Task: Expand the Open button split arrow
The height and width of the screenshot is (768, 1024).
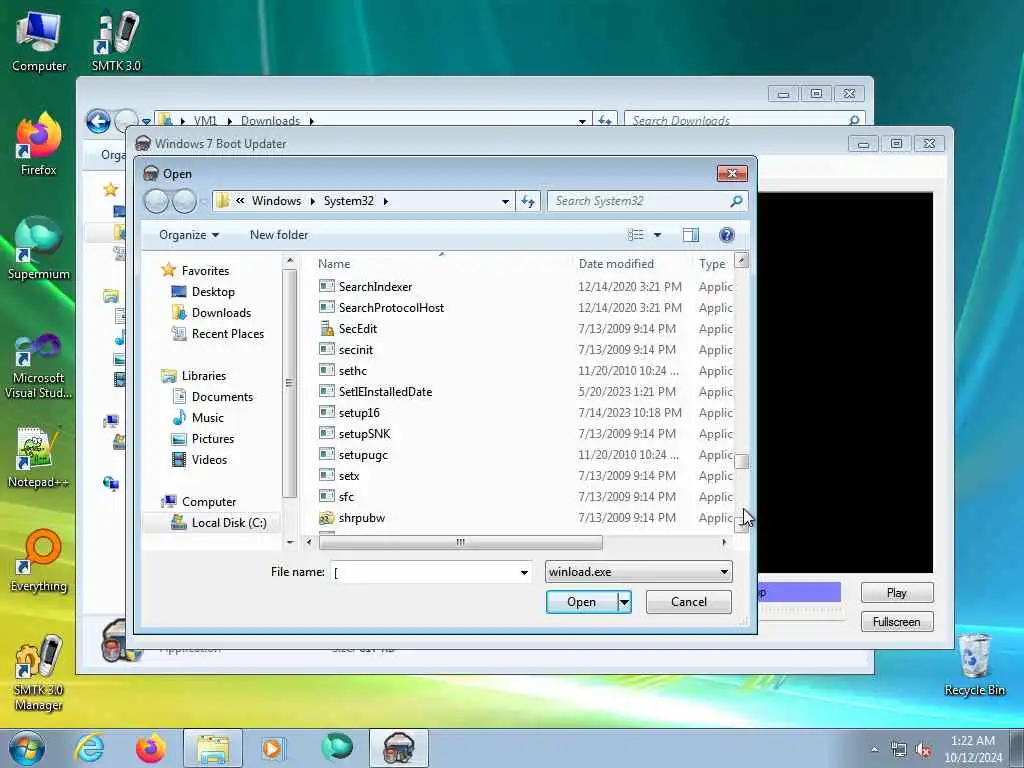Action: pos(624,602)
